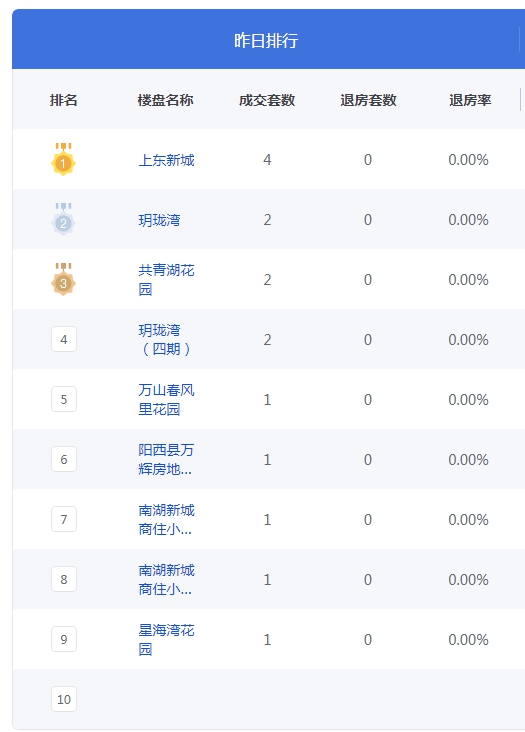This screenshot has height=732, width=525.
Task: Open the 玥珑湾 property link in row 2
Action: tap(160, 220)
